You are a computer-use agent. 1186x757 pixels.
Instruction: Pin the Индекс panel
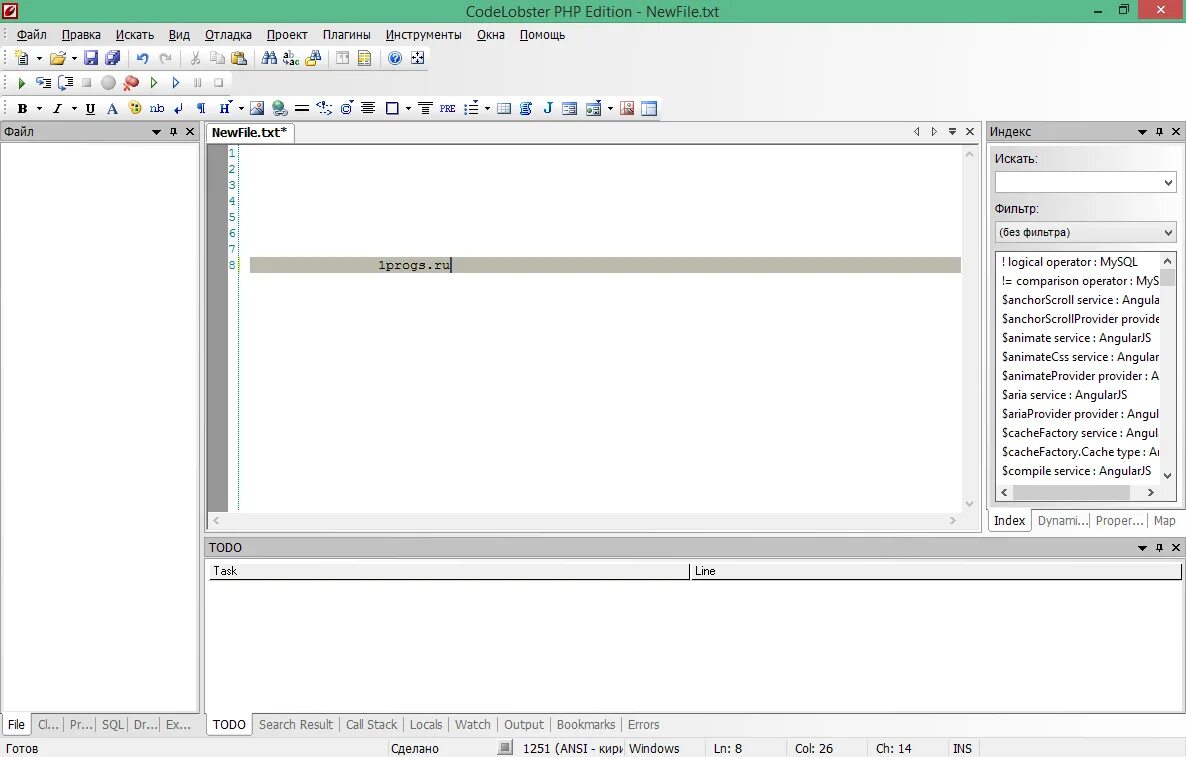click(1160, 132)
